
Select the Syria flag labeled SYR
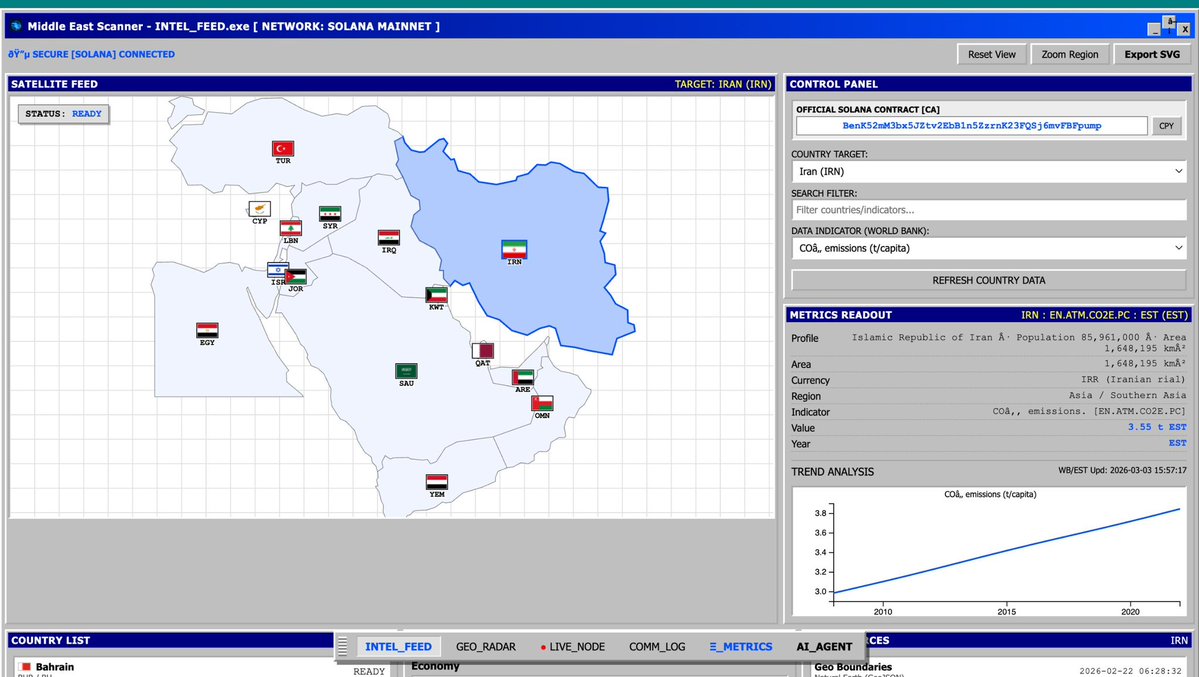330,213
